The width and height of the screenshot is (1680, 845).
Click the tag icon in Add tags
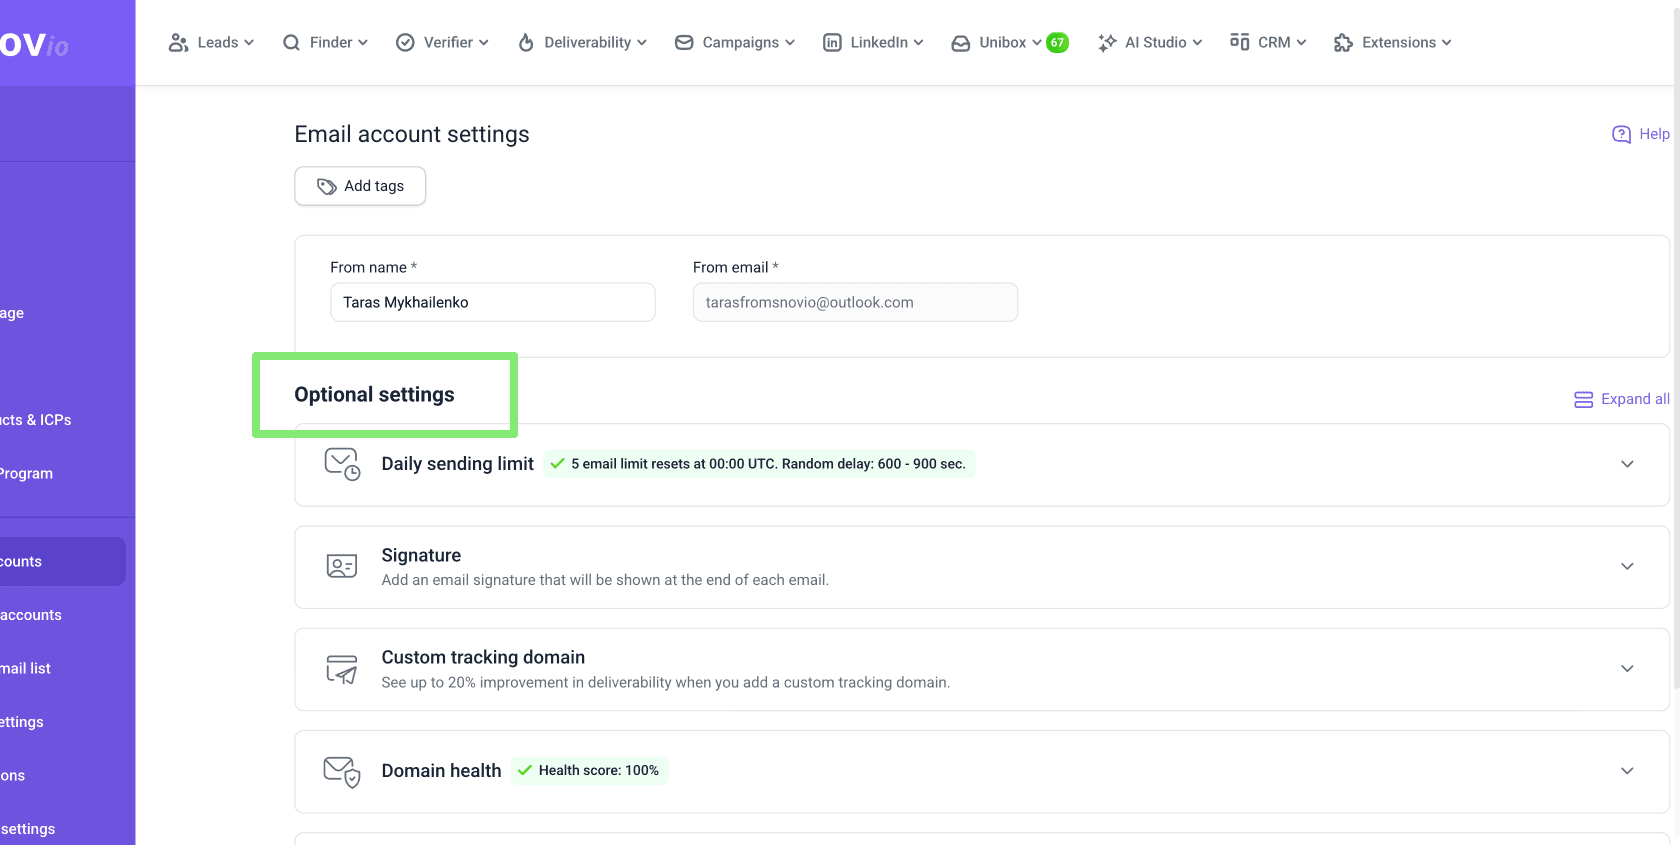326,186
